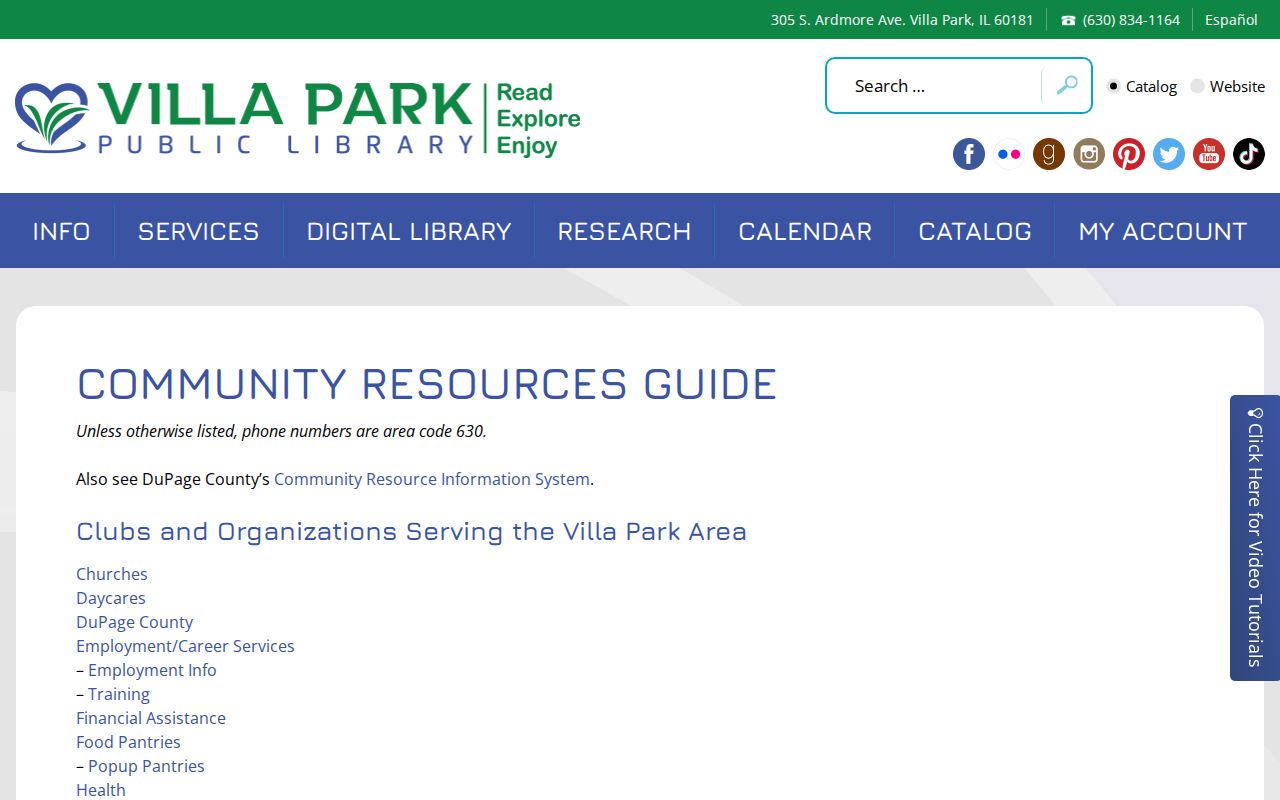This screenshot has height=800, width=1280.
Task: Open the Community Resource Information System link
Action: pos(432,479)
